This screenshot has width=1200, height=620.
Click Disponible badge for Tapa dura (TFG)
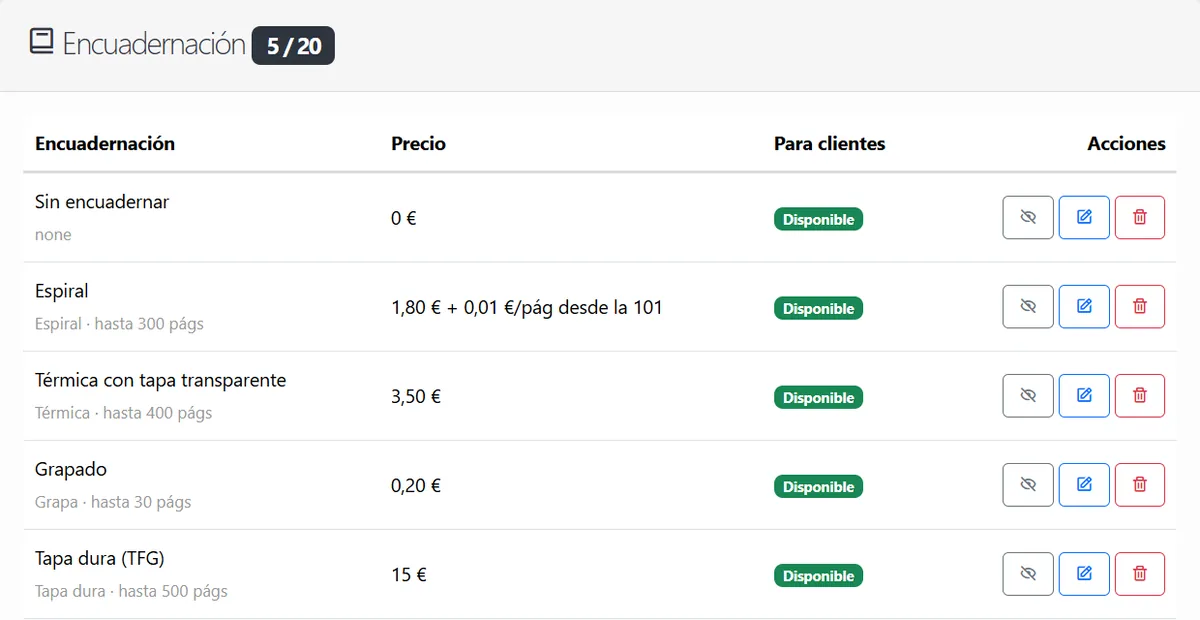pos(818,575)
